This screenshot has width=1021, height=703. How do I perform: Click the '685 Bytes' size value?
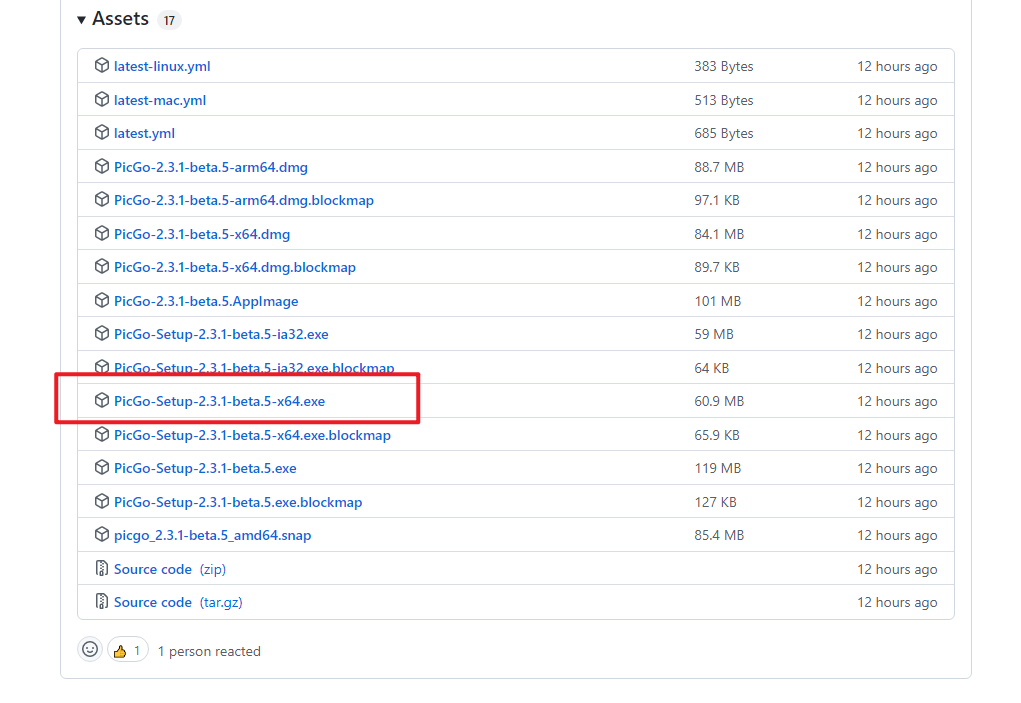[723, 133]
